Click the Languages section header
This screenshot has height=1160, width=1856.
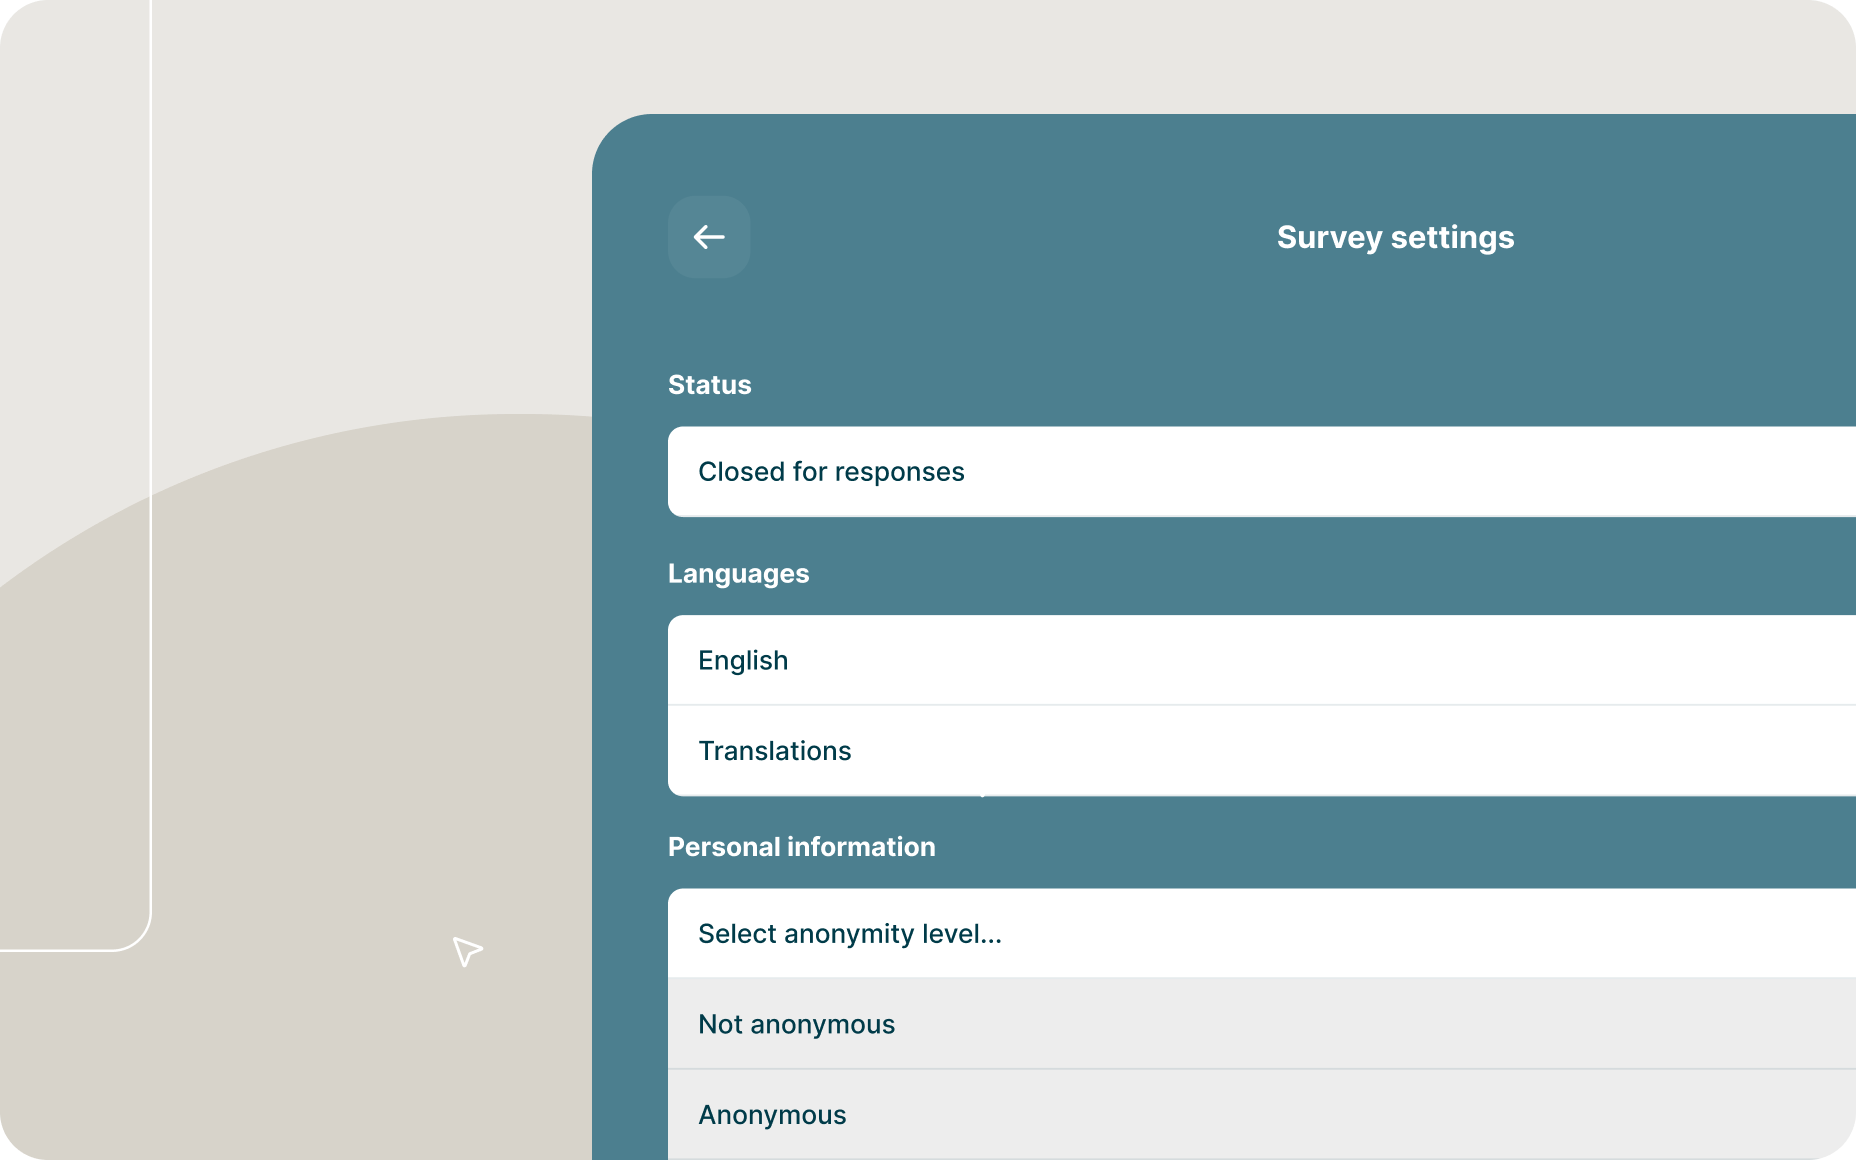point(739,573)
